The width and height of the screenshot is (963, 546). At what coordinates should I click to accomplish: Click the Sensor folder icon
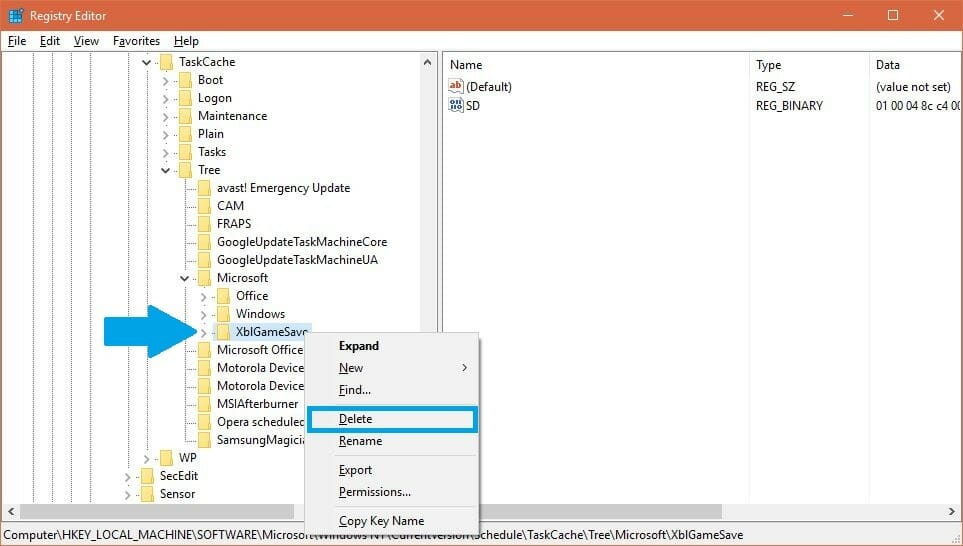(147, 494)
